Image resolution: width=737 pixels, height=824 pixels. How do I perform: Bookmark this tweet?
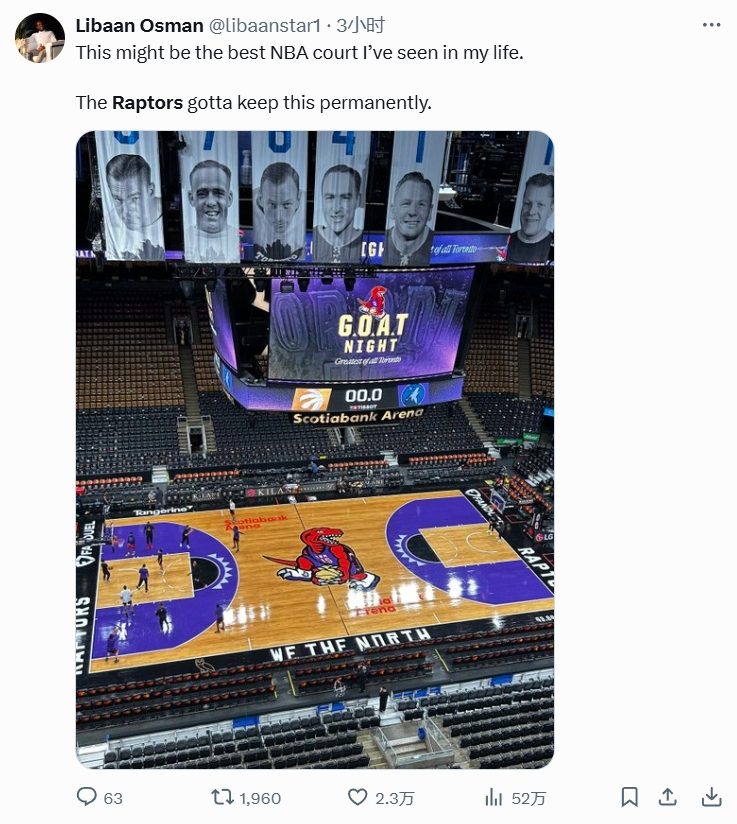(x=629, y=797)
